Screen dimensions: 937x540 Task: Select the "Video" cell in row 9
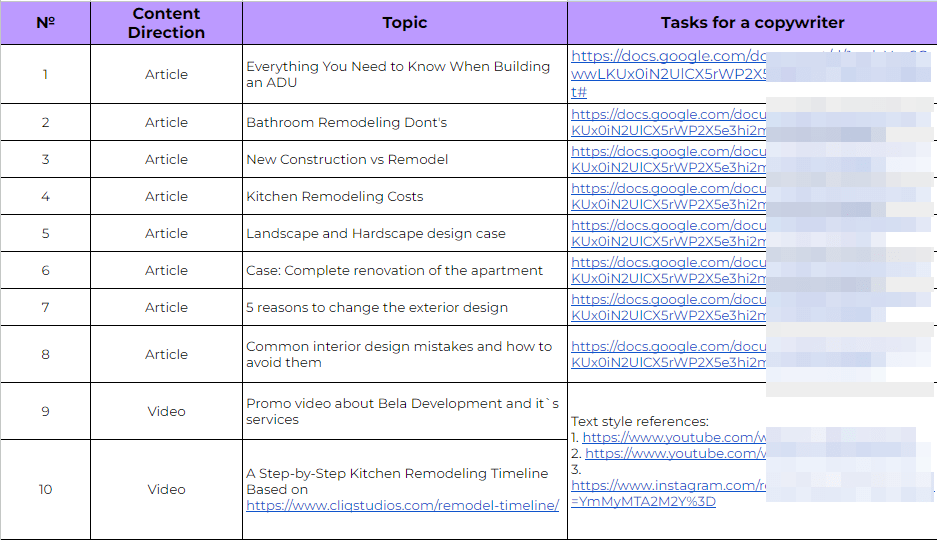point(167,412)
